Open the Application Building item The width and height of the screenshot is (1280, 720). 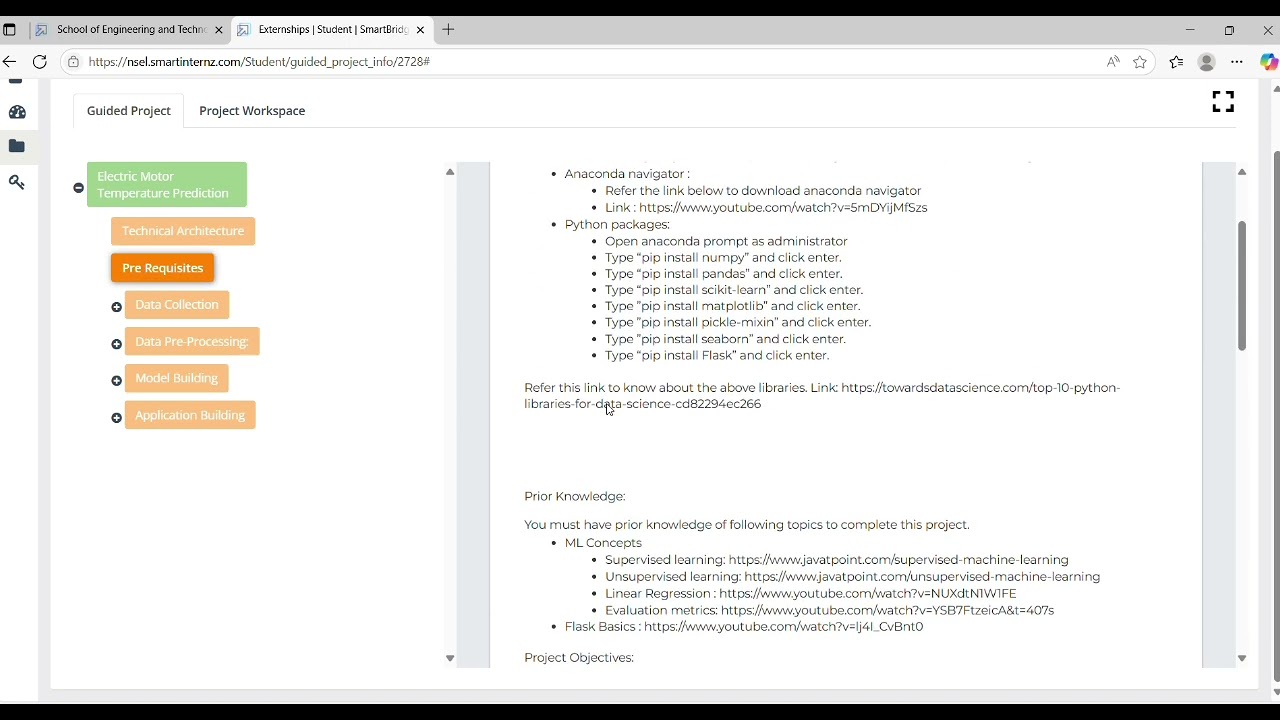coord(190,415)
